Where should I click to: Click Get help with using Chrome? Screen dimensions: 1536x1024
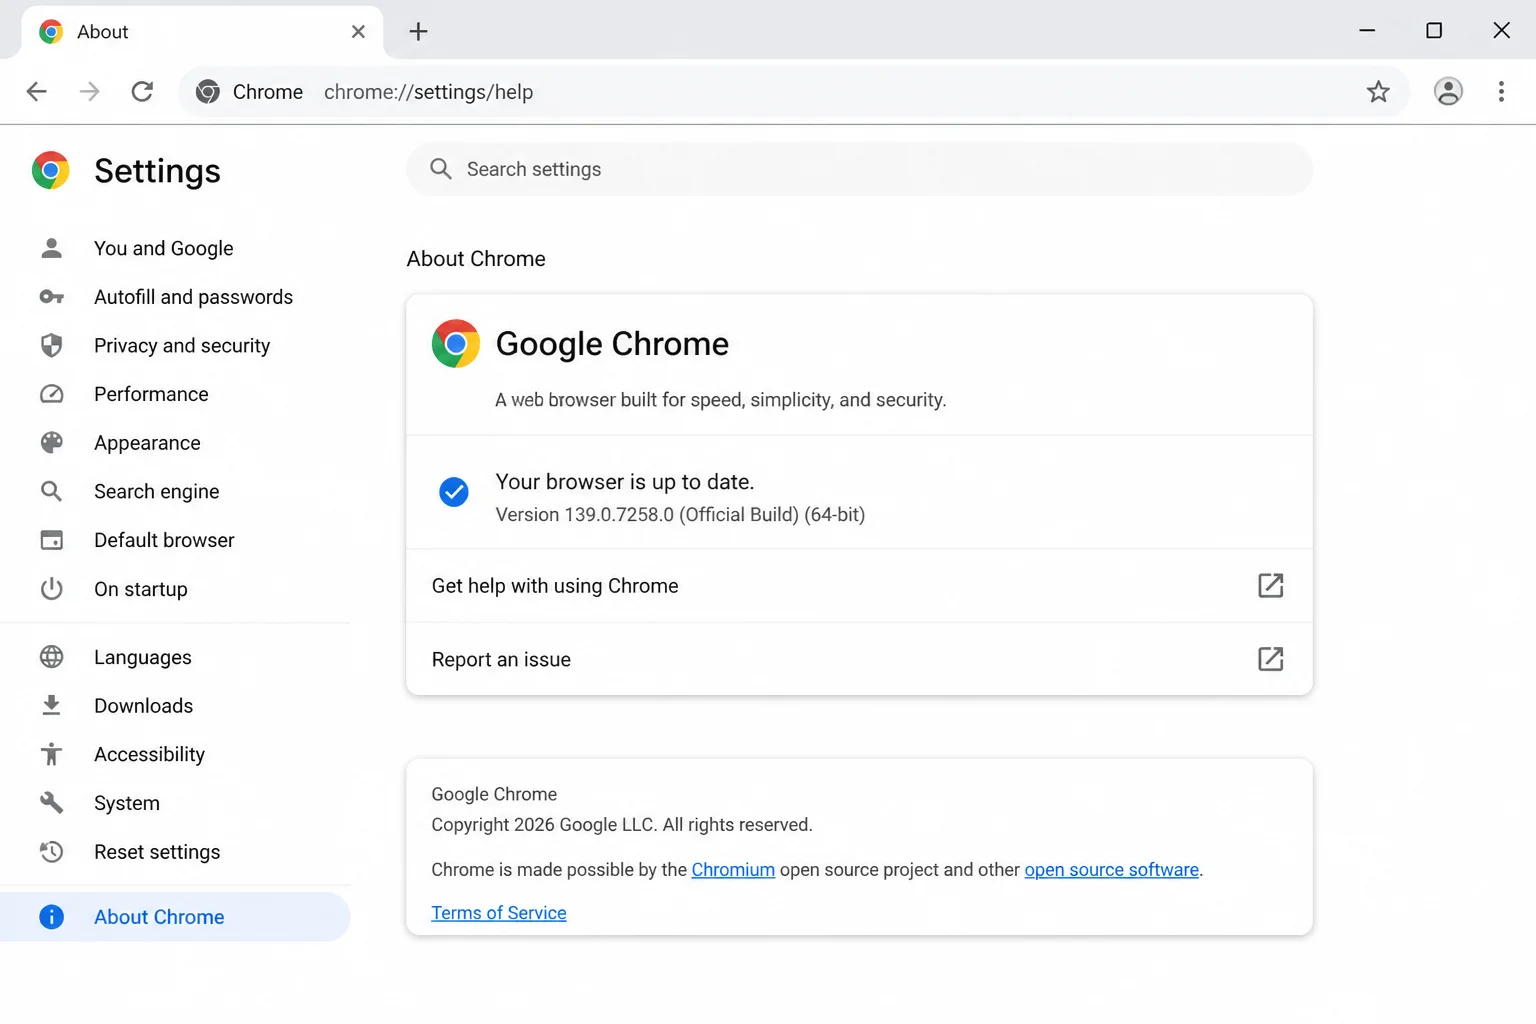tap(859, 586)
